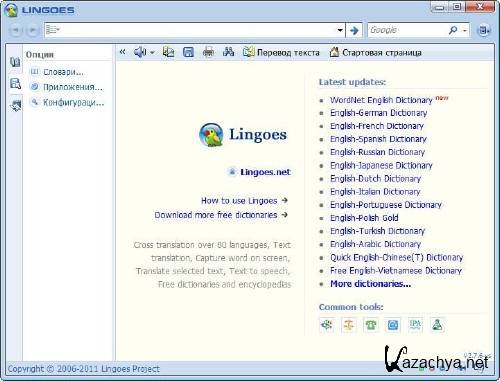Open the index list sidebar tab
Image resolution: width=500 pixels, height=381 pixels.
point(15,83)
